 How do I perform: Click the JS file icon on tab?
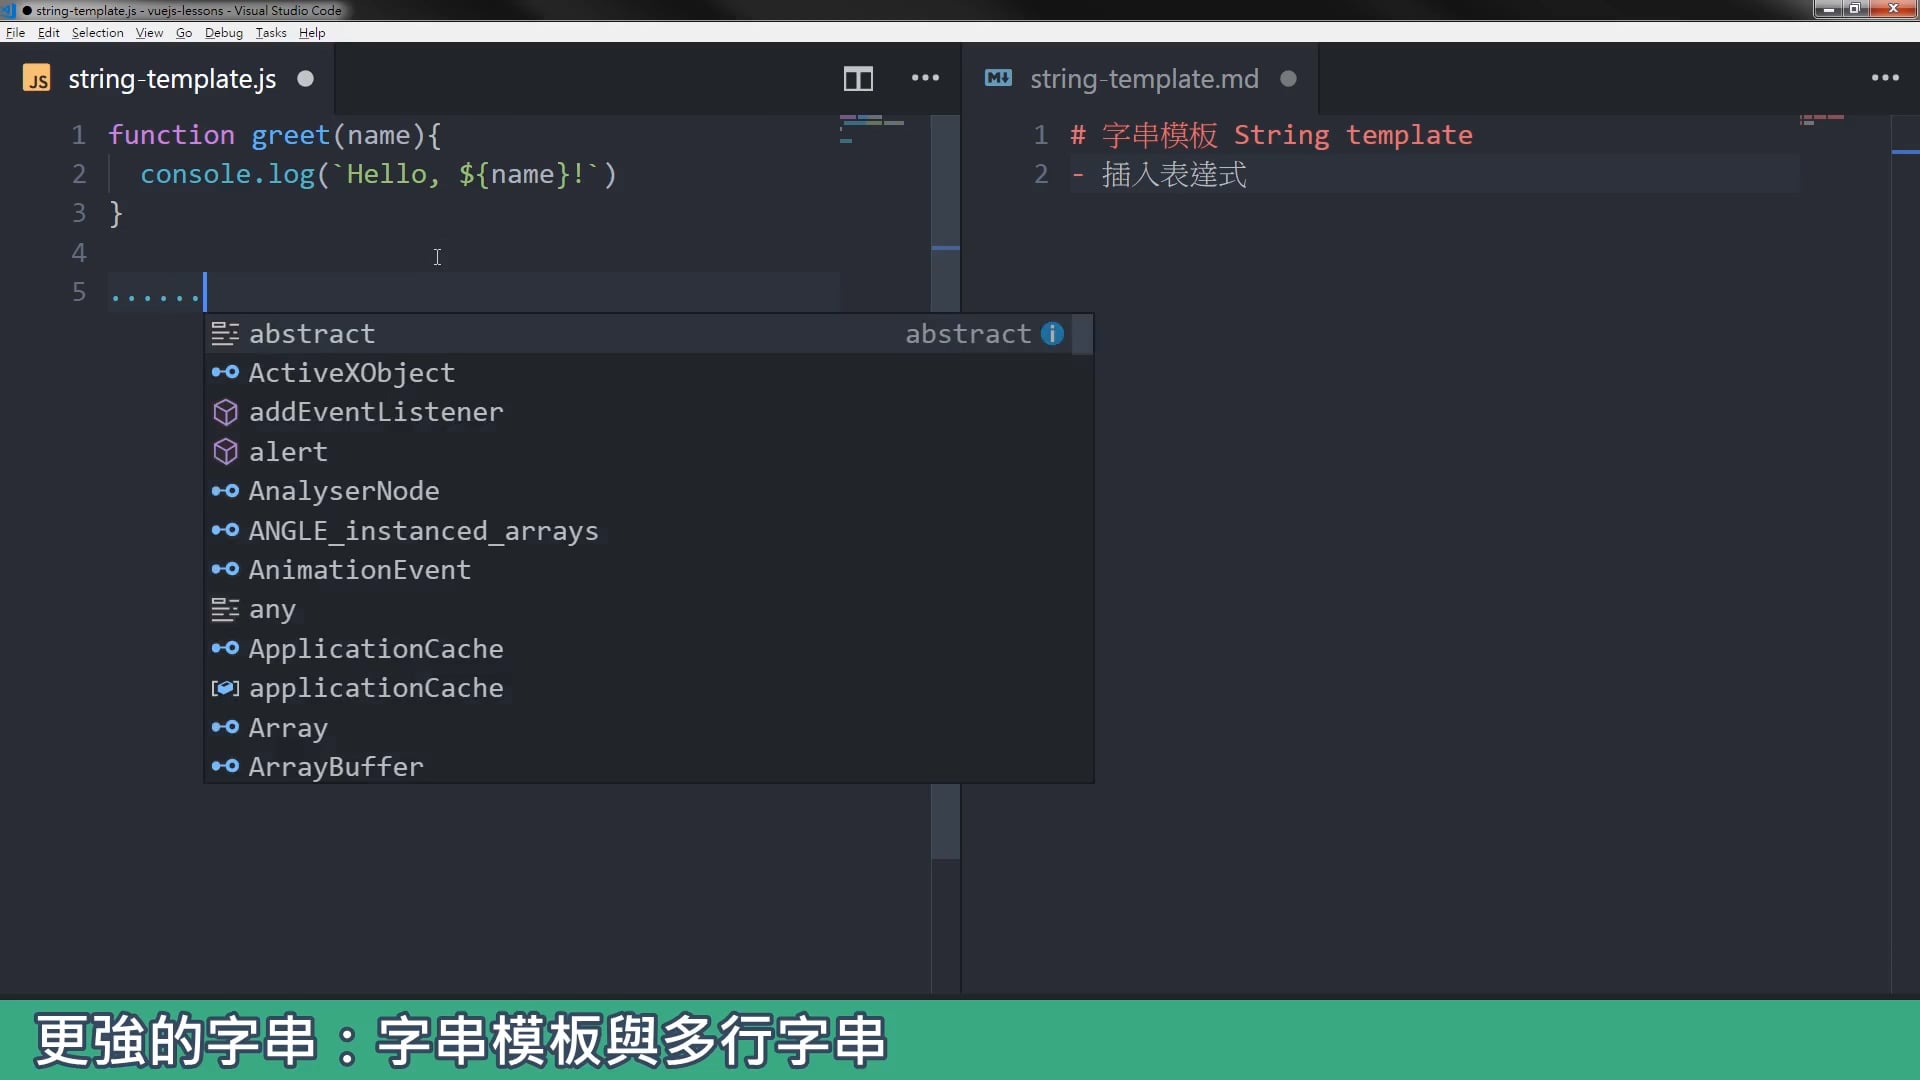[37, 79]
